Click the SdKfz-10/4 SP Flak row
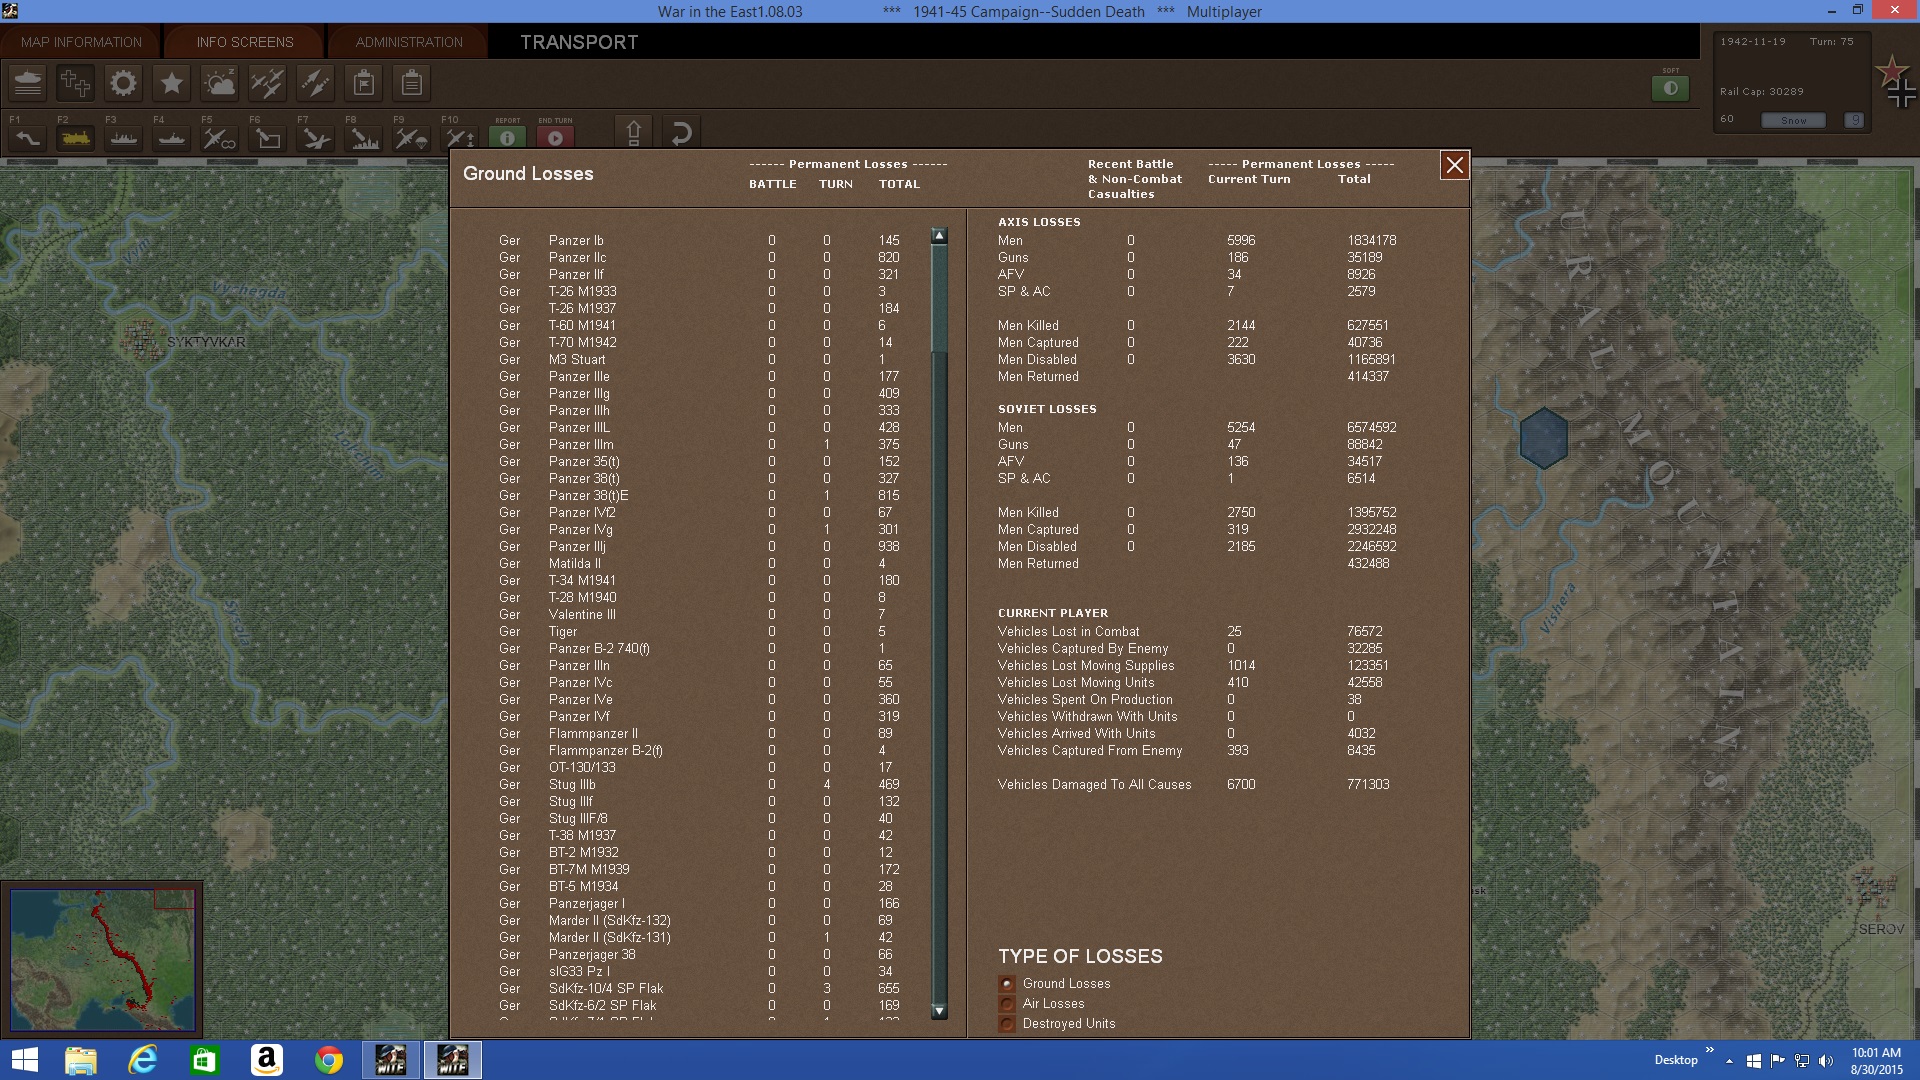1920x1080 pixels. pyautogui.click(x=700, y=988)
